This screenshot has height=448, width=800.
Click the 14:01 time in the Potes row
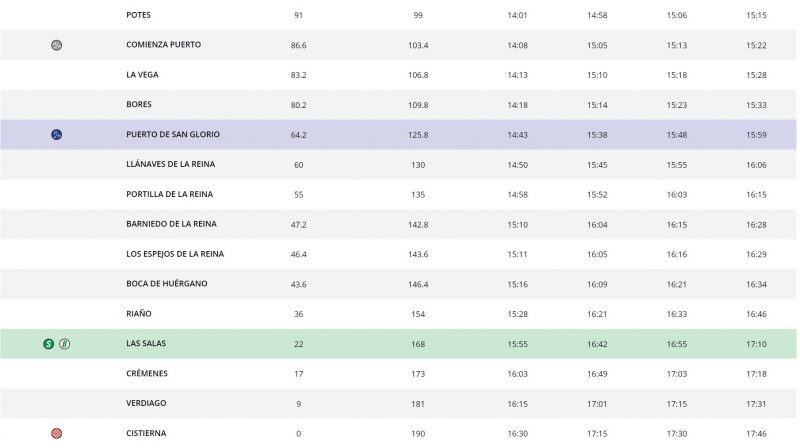(x=517, y=15)
